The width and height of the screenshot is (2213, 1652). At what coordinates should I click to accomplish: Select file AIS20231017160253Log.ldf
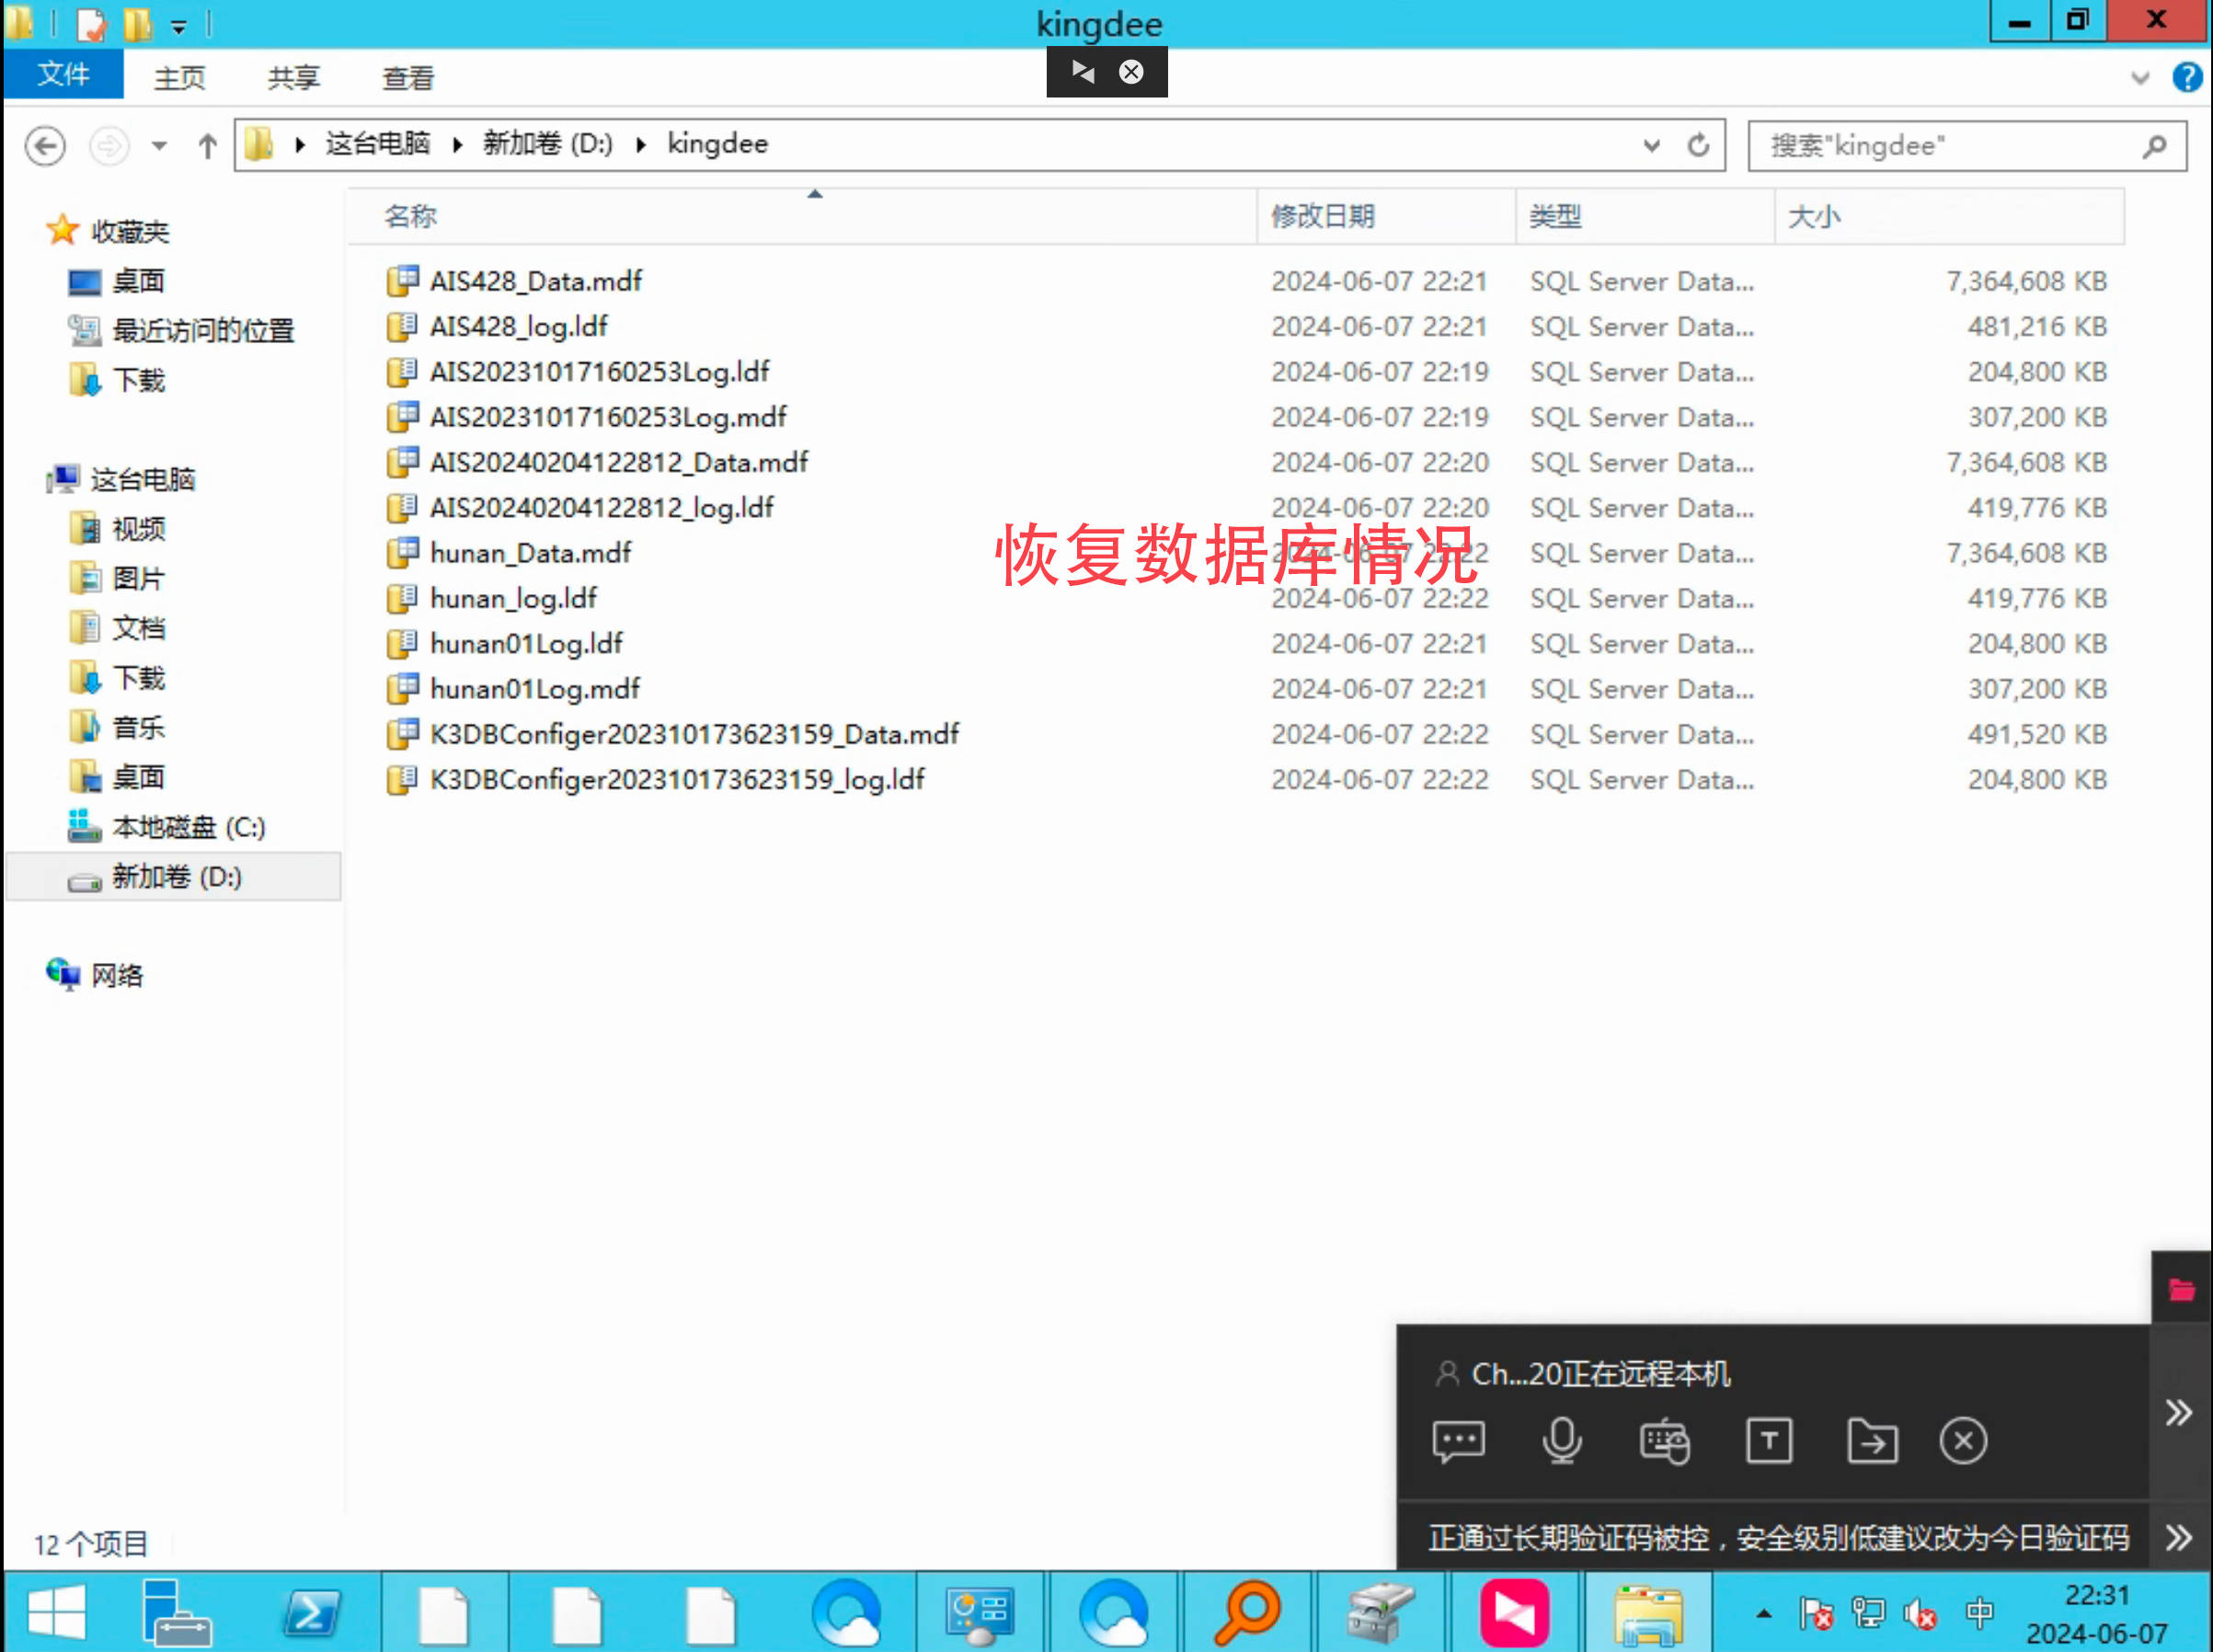600,372
